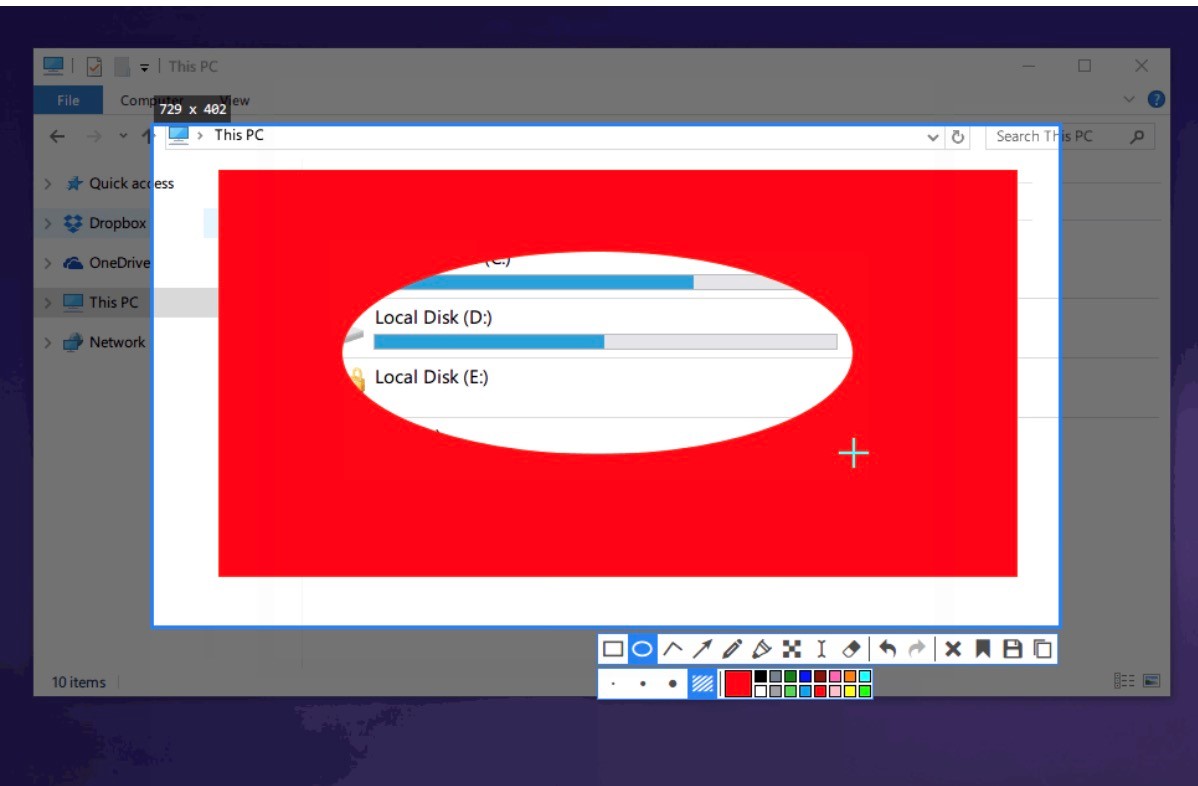Pin the snip to screen
The height and width of the screenshot is (786, 1198).
983,649
